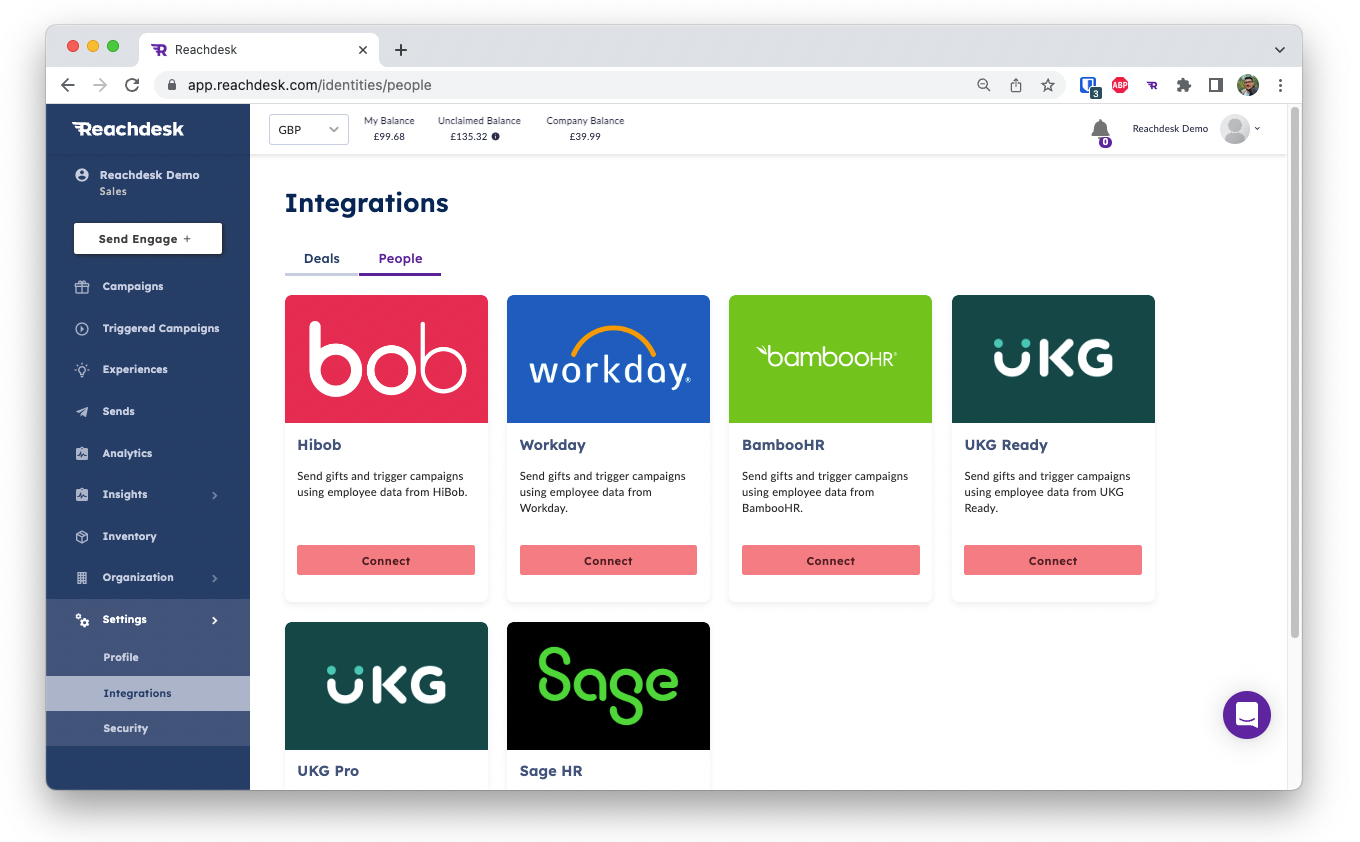Select the People tab
The image size is (1360, 842).
click(400, 259)
